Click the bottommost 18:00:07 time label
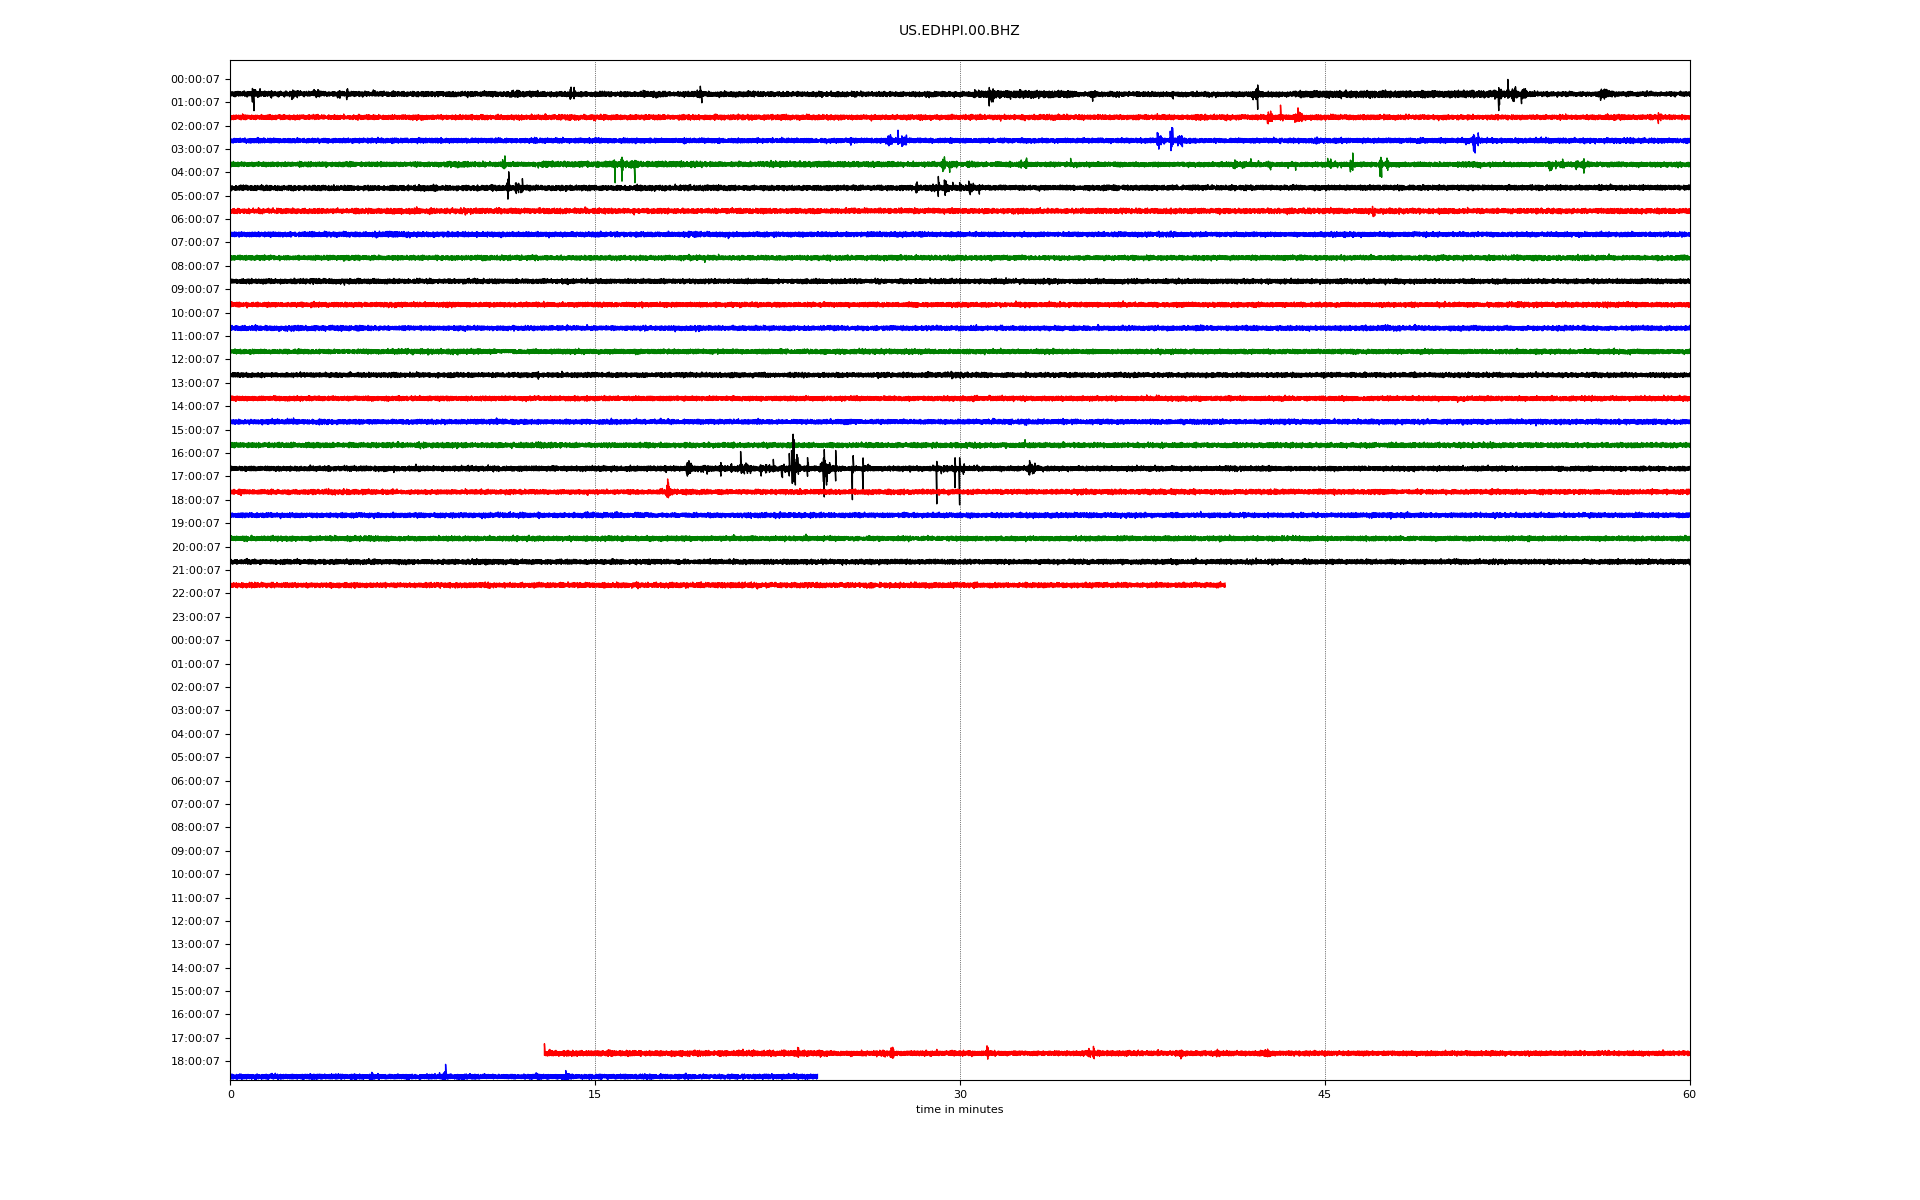The height and width of the screenshot is (1200, 1920). point(195,1061)
